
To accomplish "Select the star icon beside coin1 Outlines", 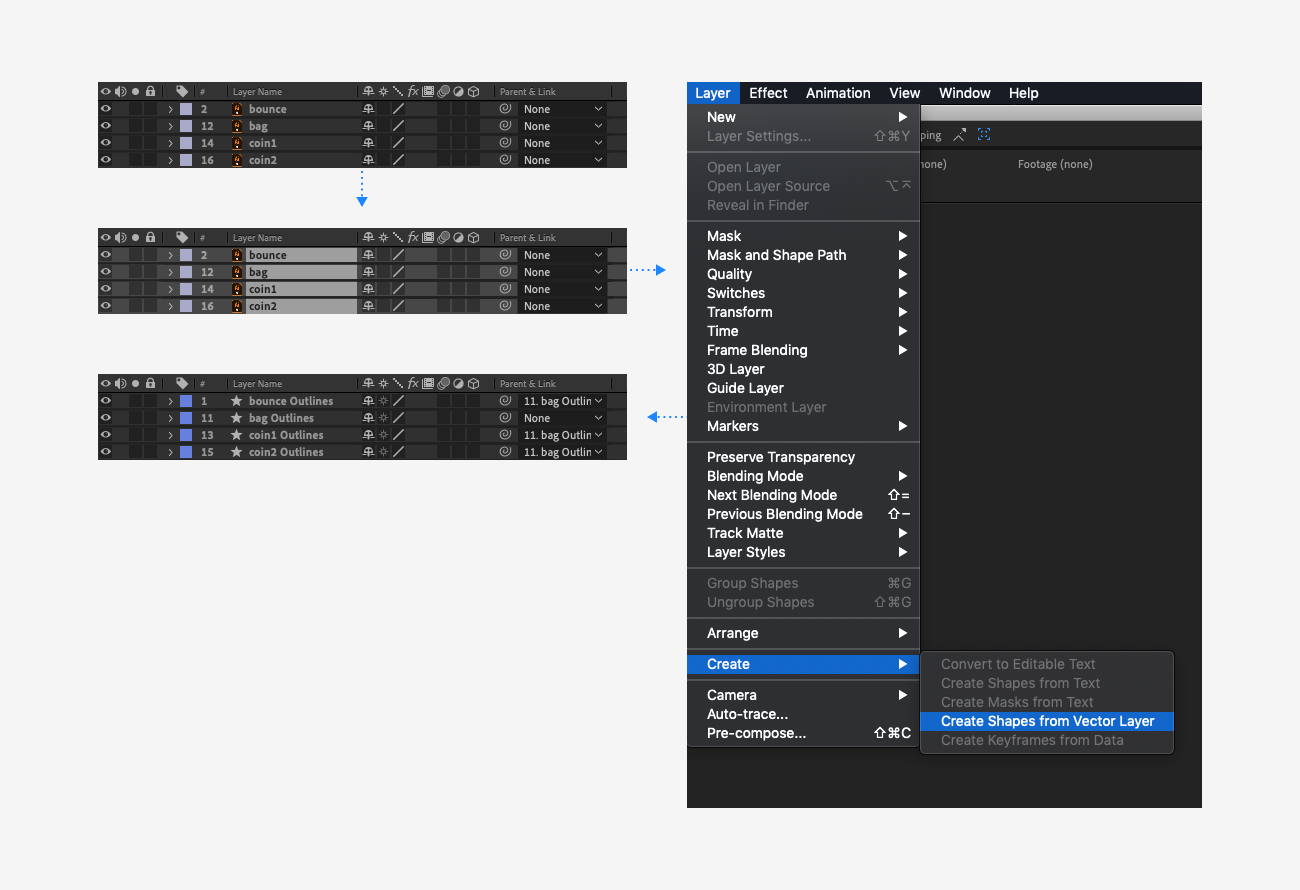I will [237, 435].
